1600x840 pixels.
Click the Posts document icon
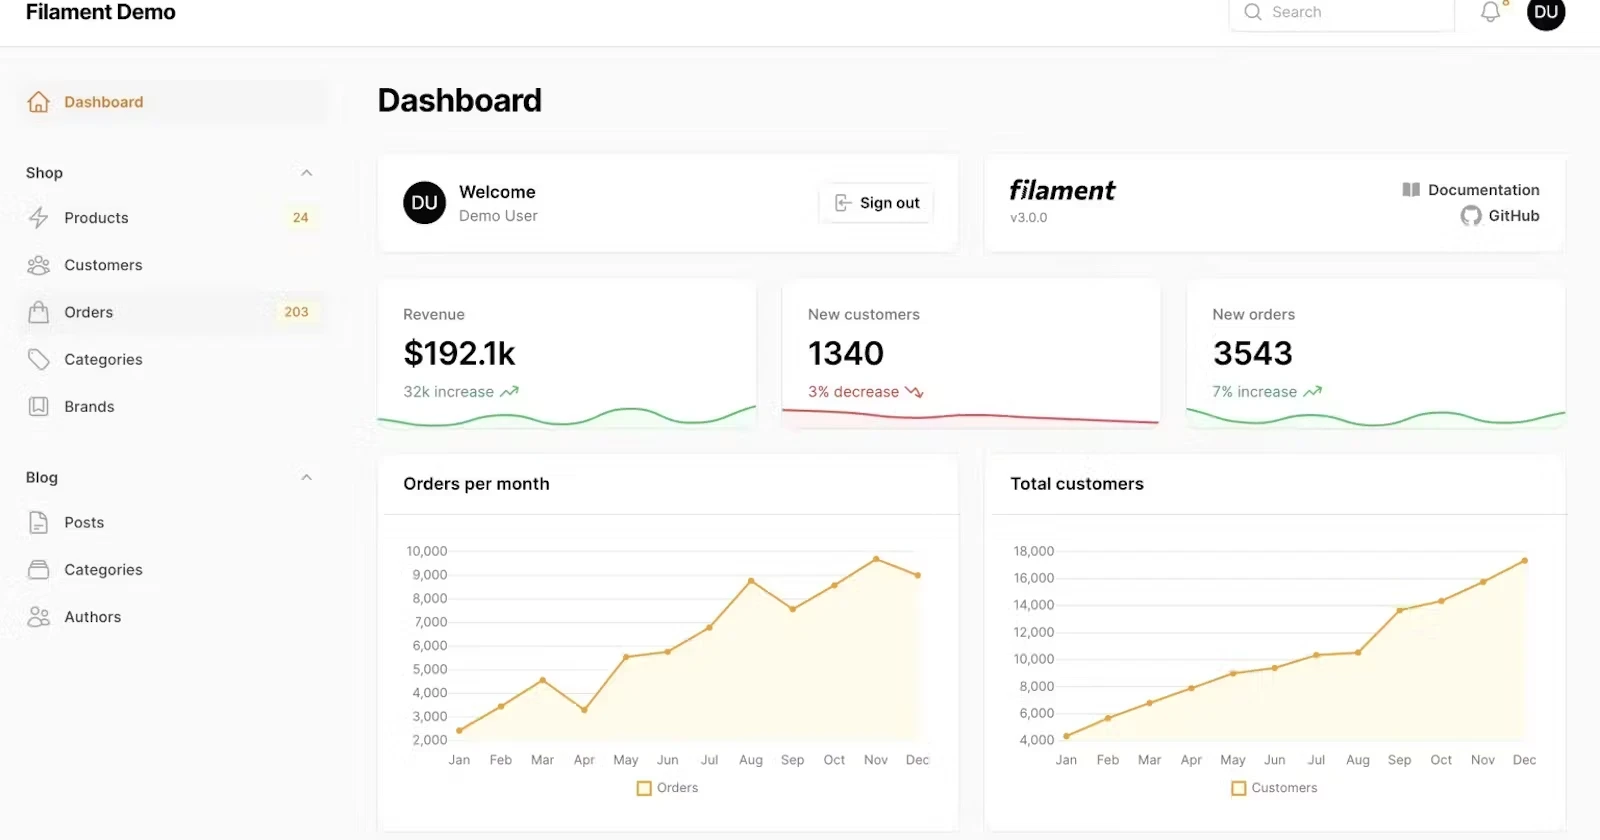[38, 521]
